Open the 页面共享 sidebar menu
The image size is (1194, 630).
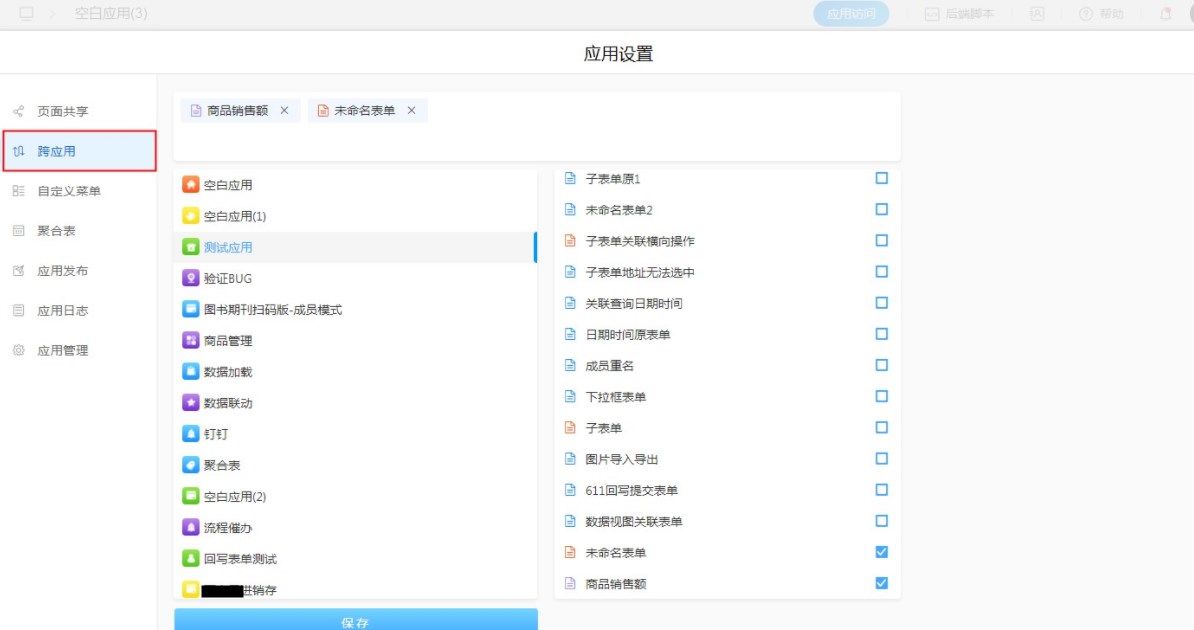tap(62, 111)
